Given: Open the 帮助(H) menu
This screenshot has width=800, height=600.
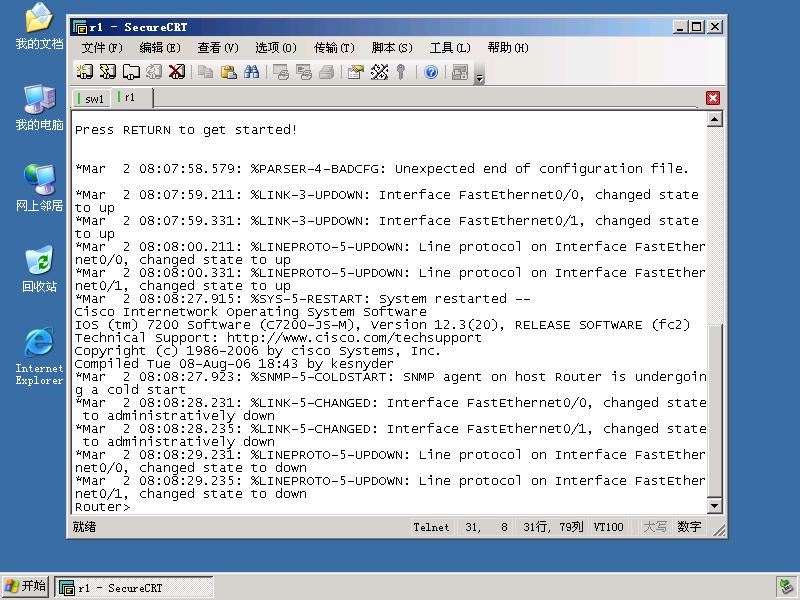Looking at the screenshot, I should click(508, 48).
